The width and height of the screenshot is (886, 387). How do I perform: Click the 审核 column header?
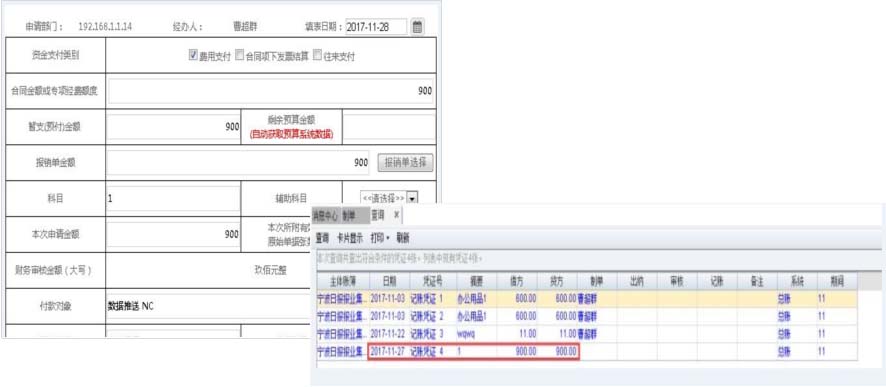coord(677,281)
